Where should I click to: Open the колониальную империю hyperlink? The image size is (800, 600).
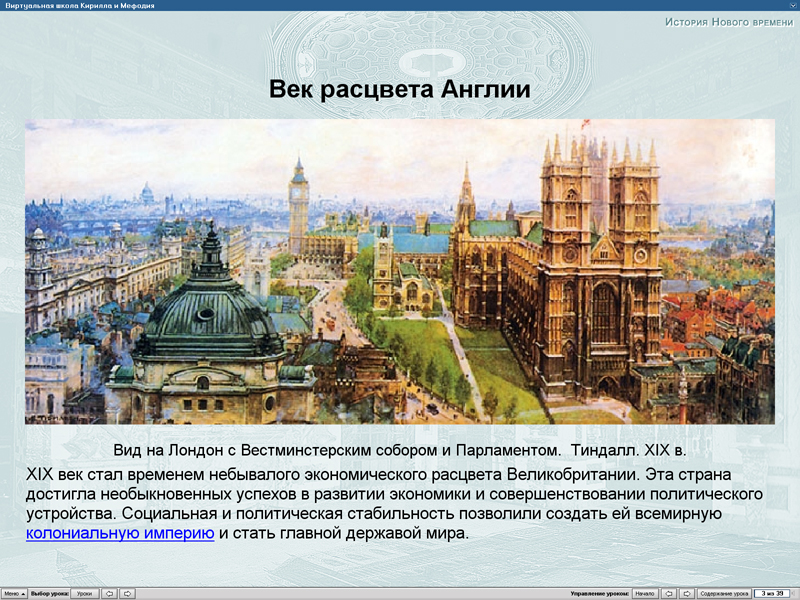coord(120,533)
